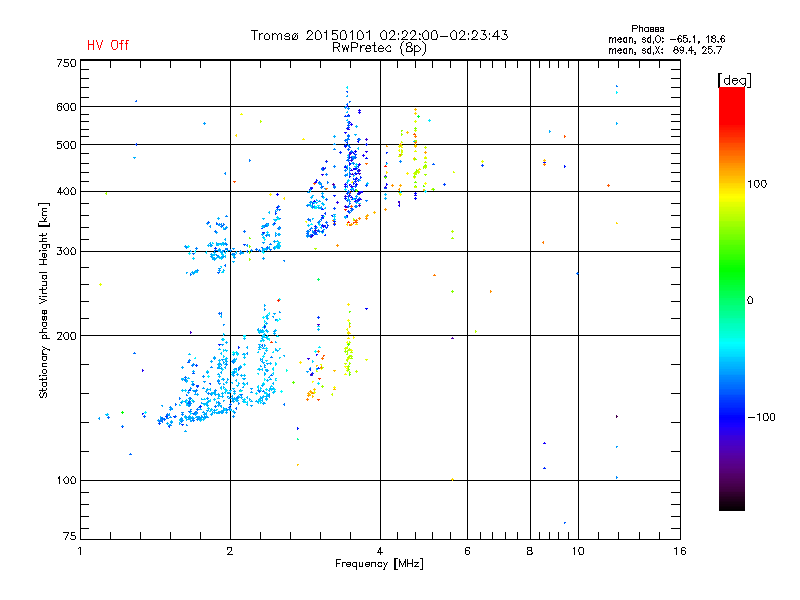The height and width of the screenshot is (600, 800).
Task: Click the x-axis label '8'
Action: coord(530,551)
